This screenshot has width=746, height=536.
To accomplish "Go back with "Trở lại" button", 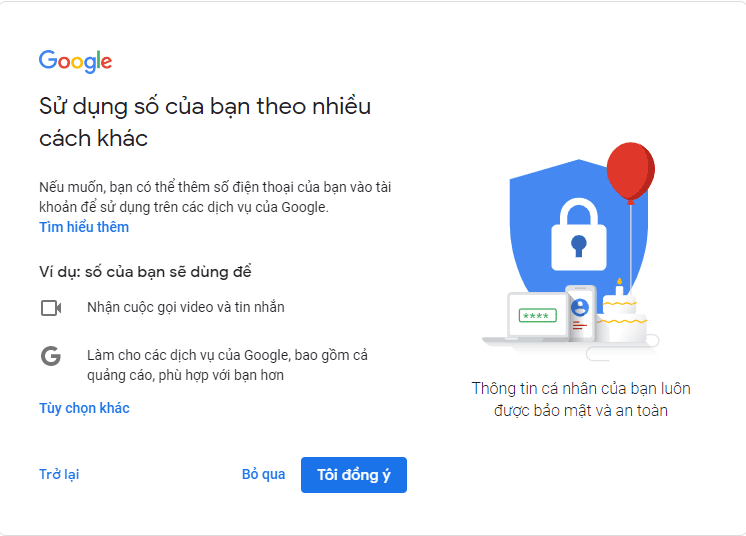I will 59,474.
